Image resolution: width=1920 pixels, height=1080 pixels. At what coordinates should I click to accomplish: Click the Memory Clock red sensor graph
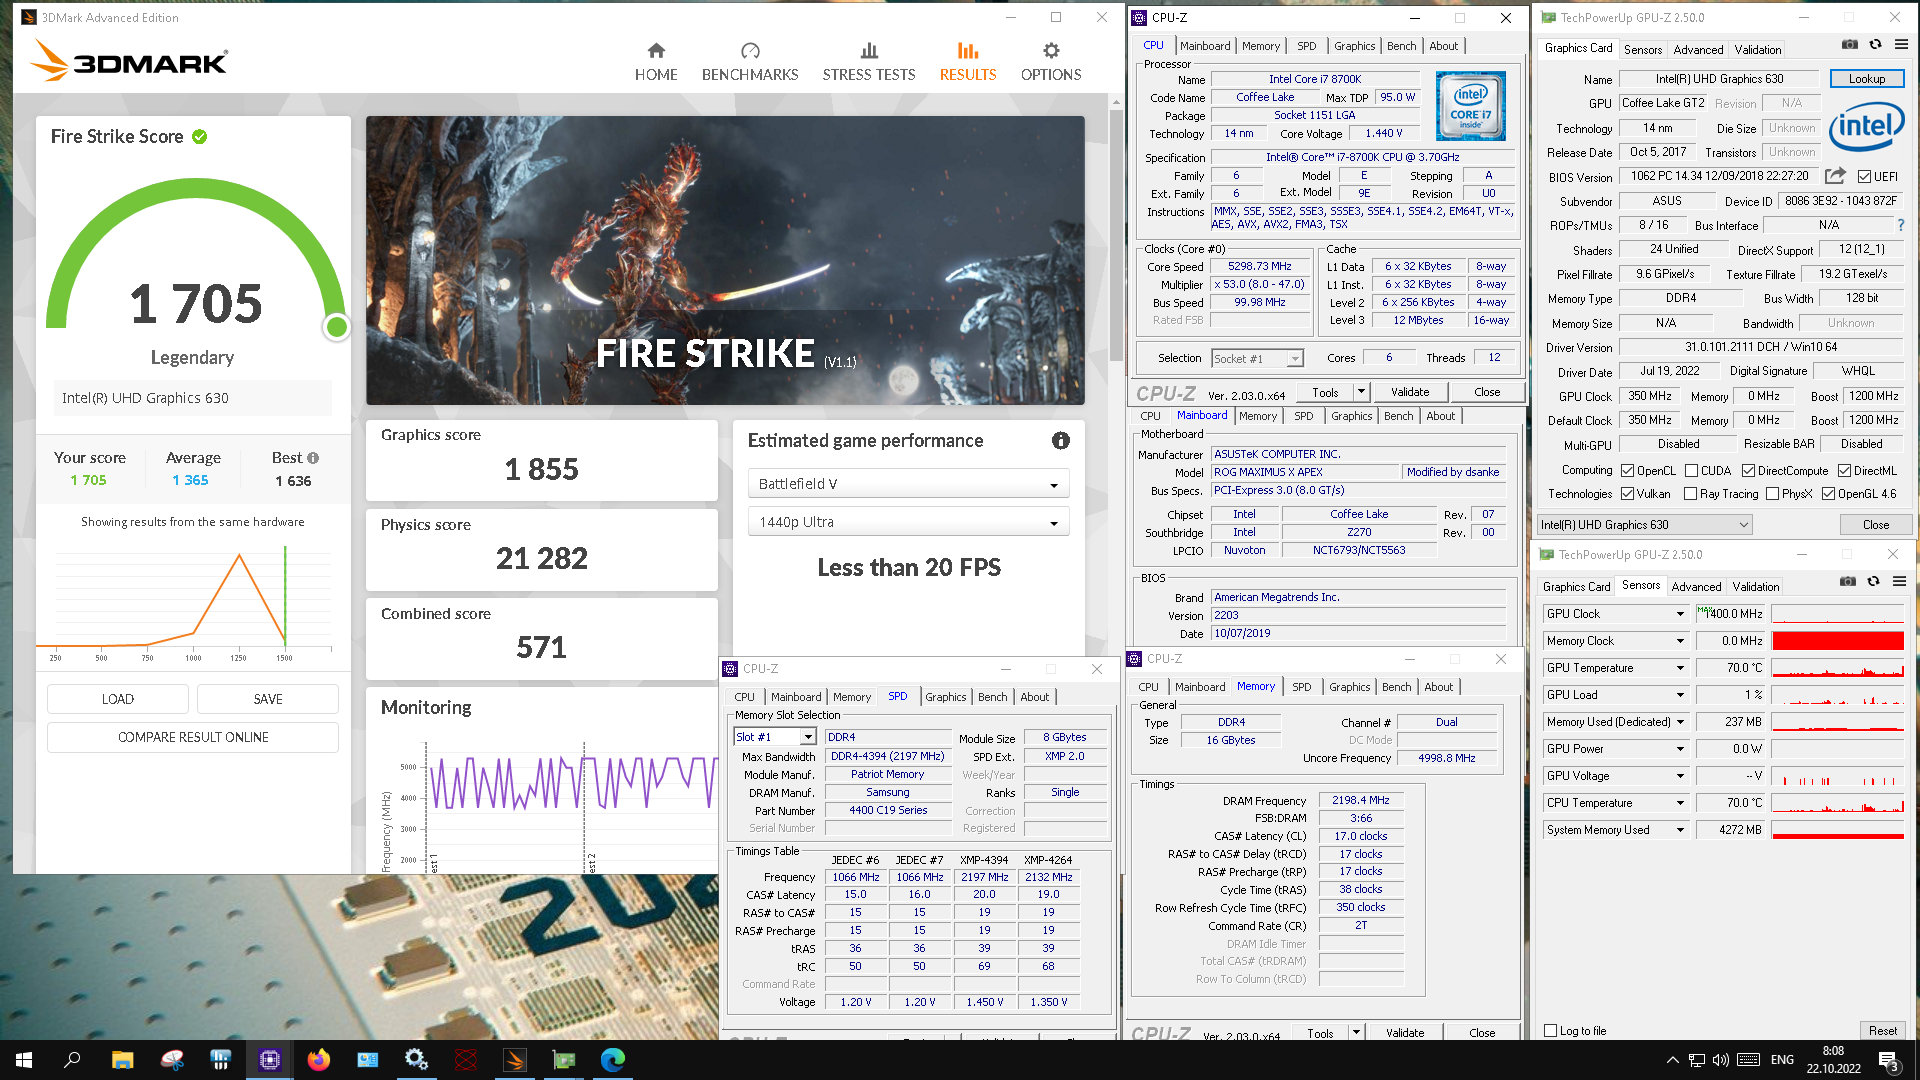tap(1838, 641)
